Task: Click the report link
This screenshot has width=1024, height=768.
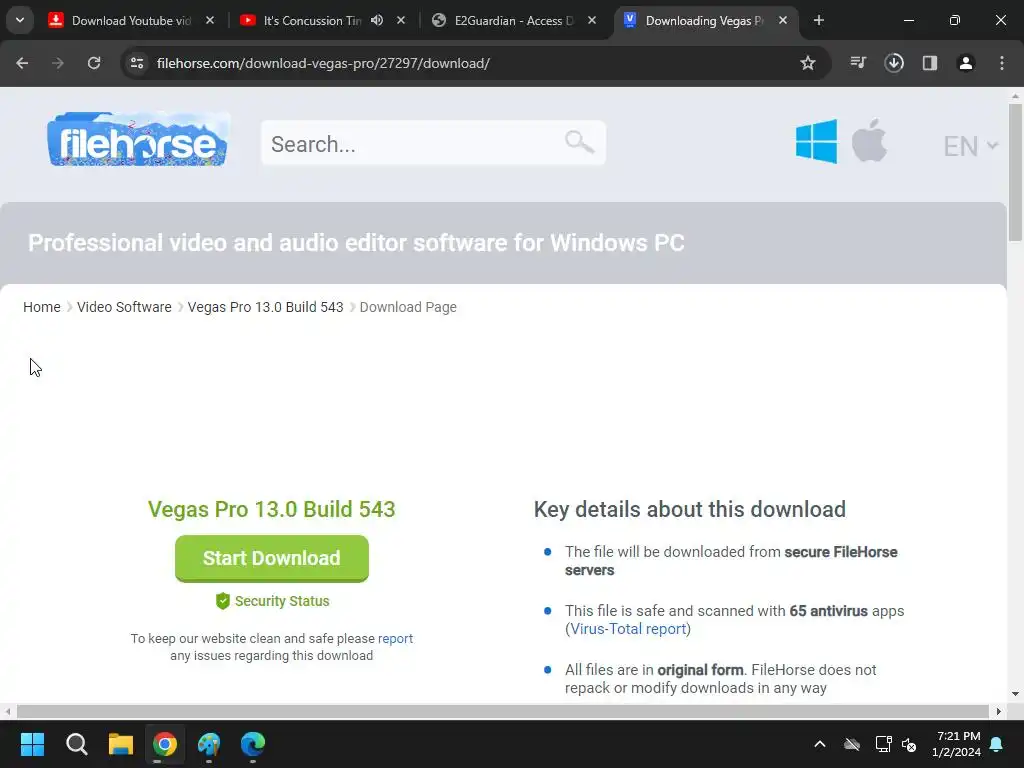Action: click(x=395, y=639)
